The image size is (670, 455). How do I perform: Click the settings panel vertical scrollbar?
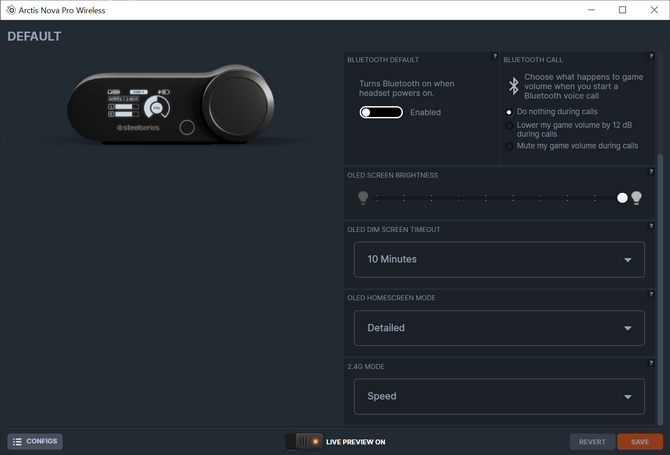point(661,290)
